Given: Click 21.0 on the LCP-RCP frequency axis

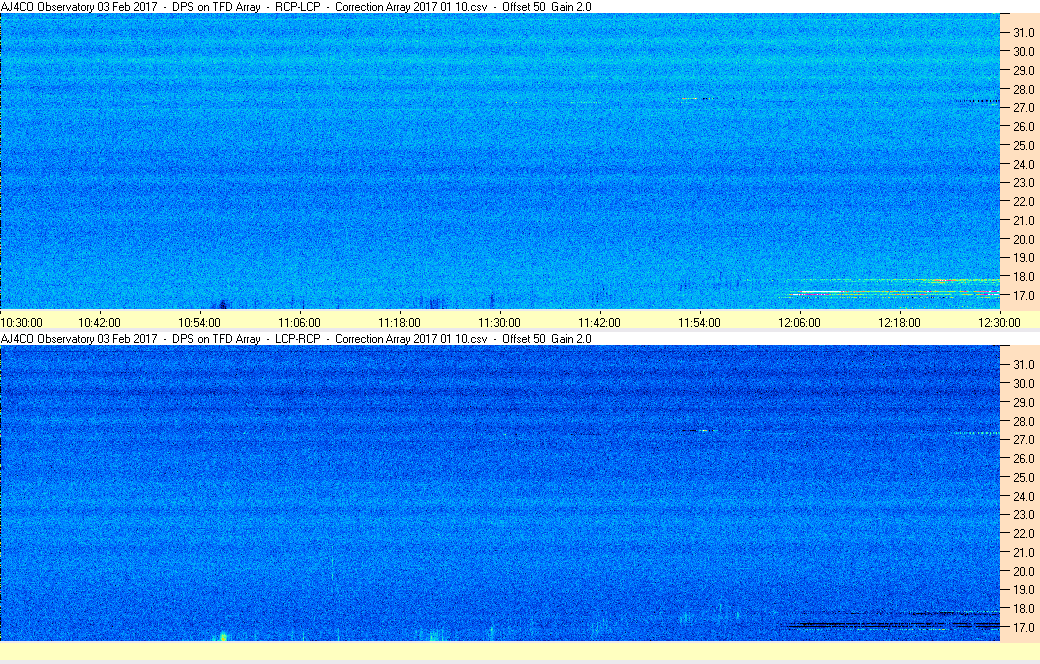Looking at the screenshot, I should pos(1023,553).
